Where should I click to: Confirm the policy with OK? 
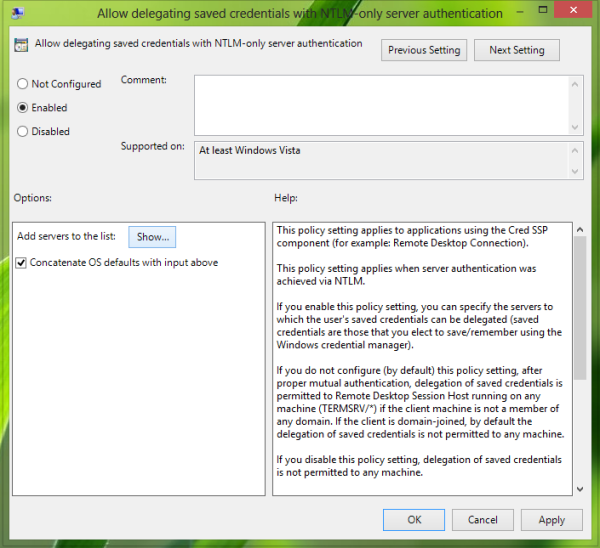414,520
